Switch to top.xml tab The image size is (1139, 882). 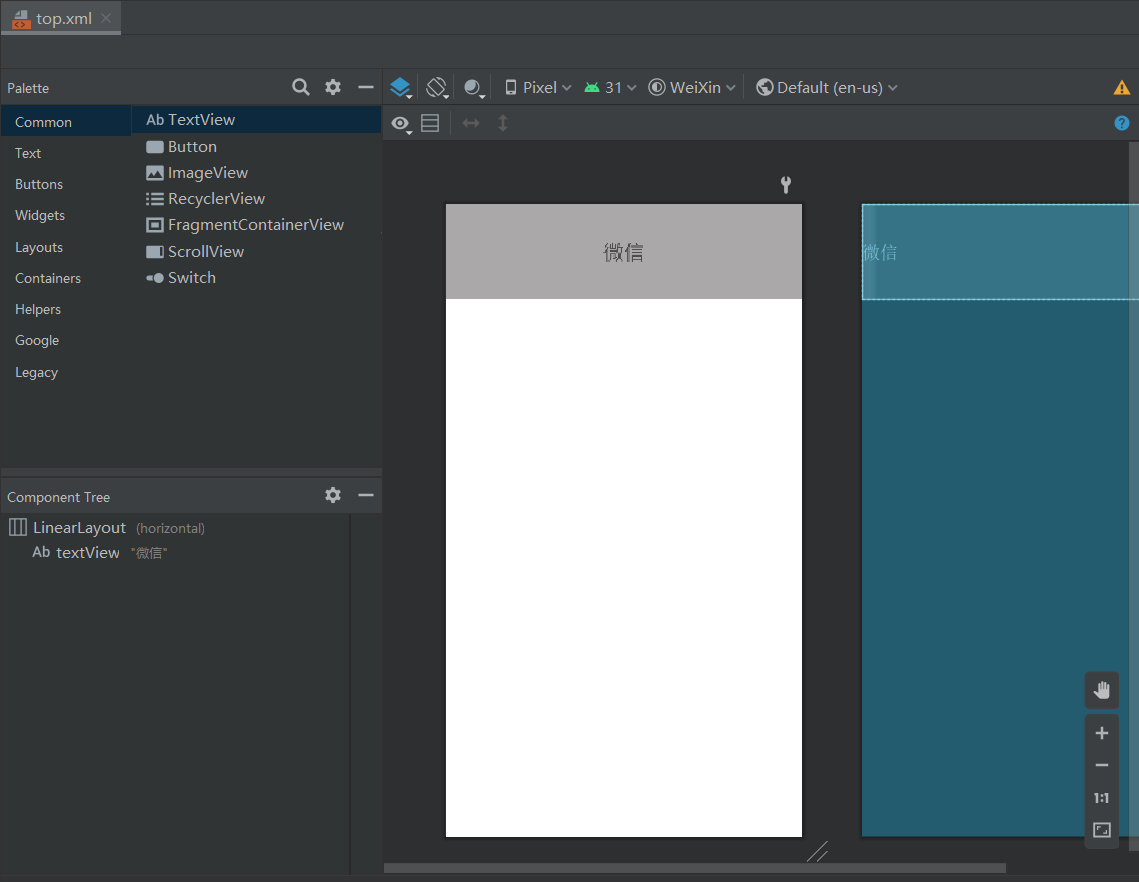(x=61, y=18)
